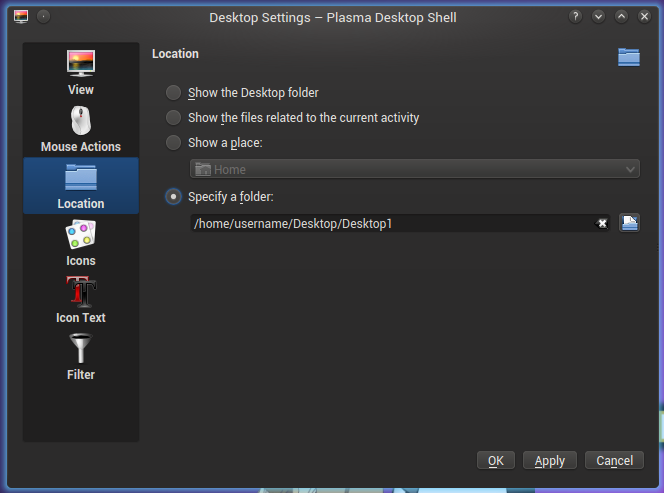Image resolution: width=664 pixels, height=493 pixels.
Task: Click the help question mark in the title bar
Action: tap(575, 17)
